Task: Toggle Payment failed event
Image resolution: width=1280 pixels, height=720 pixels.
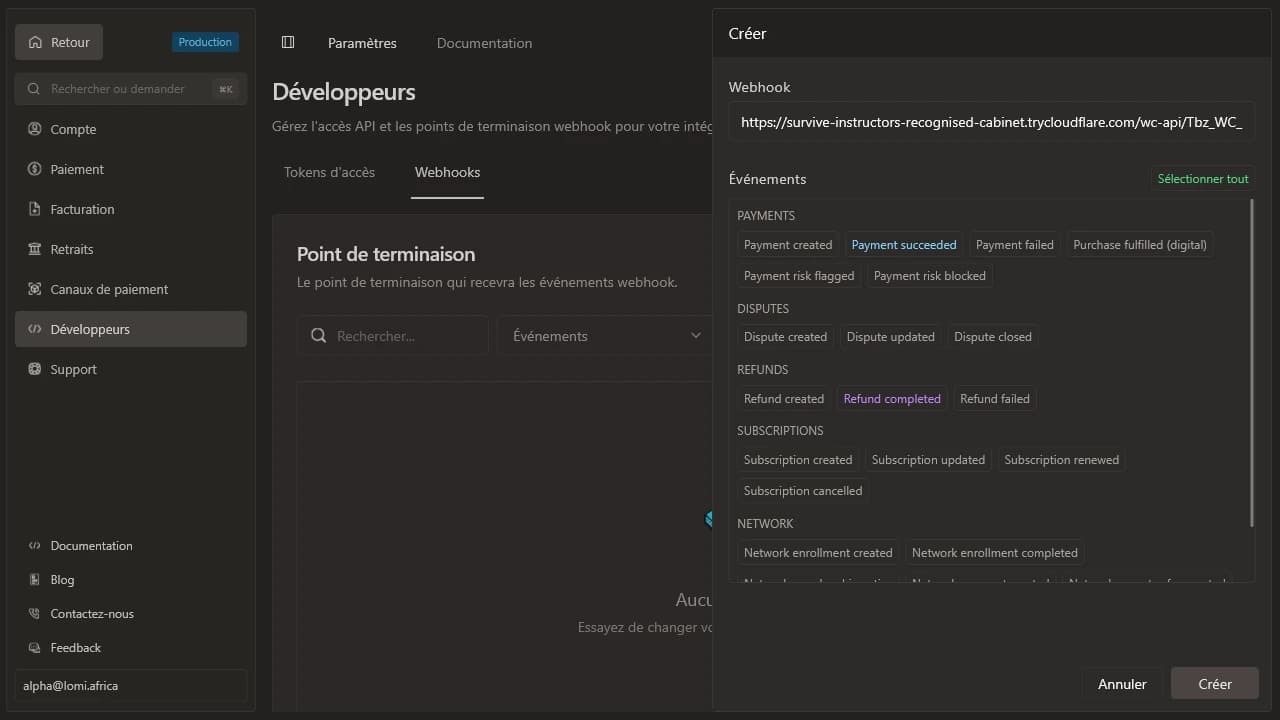Action: coord(1015,245)
